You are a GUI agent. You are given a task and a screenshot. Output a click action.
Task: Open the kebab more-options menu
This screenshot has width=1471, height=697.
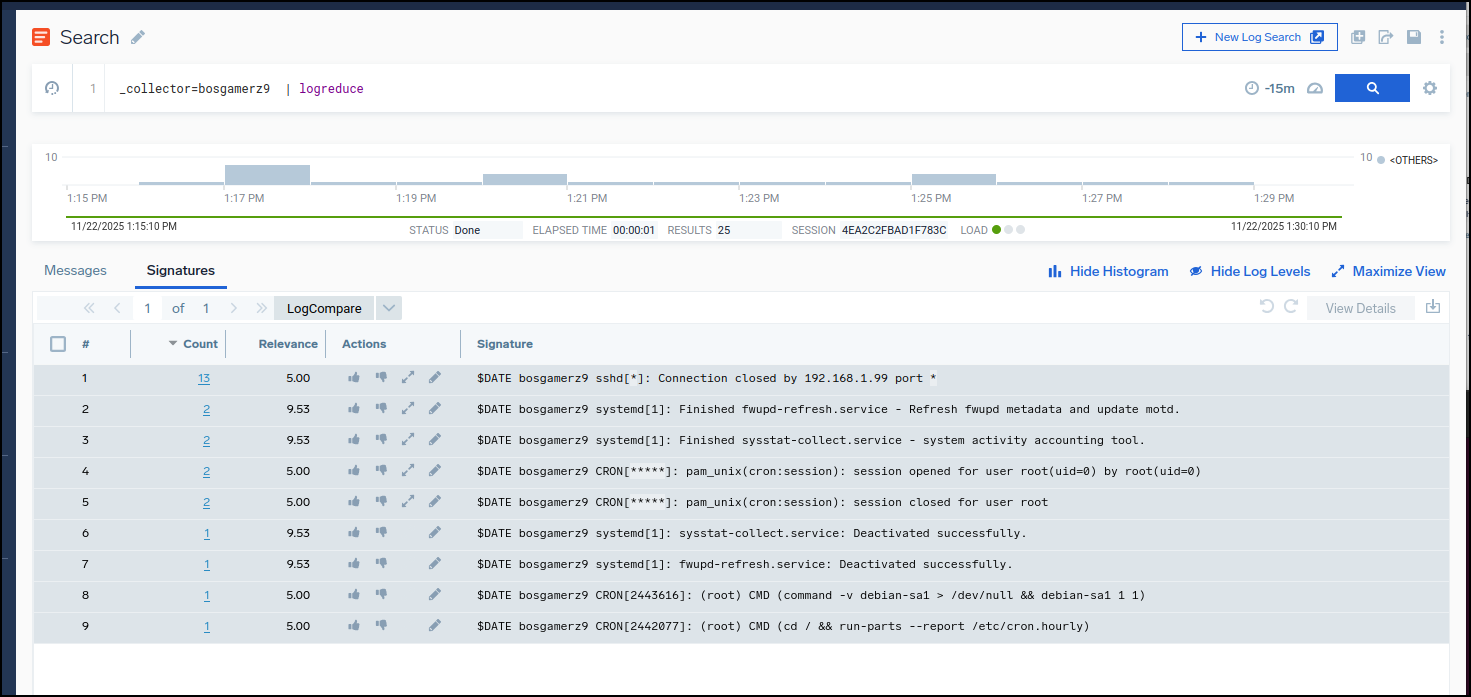[x=1441, y=37]
